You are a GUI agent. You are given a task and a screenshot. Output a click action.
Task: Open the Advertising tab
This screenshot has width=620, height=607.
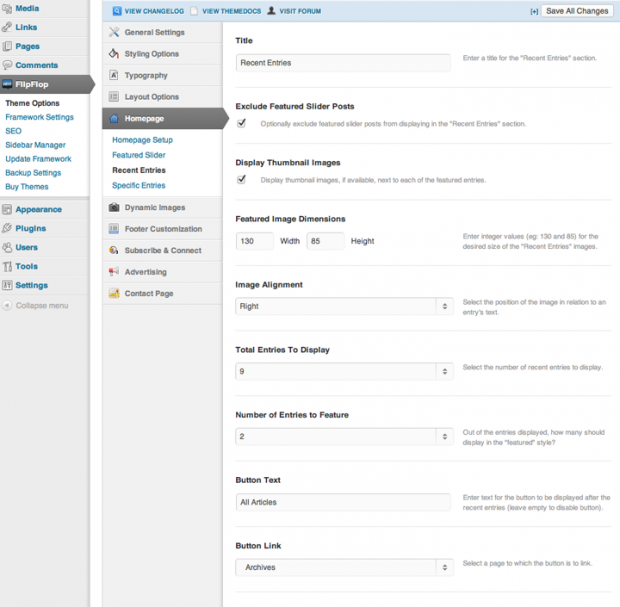pos(162,272)
